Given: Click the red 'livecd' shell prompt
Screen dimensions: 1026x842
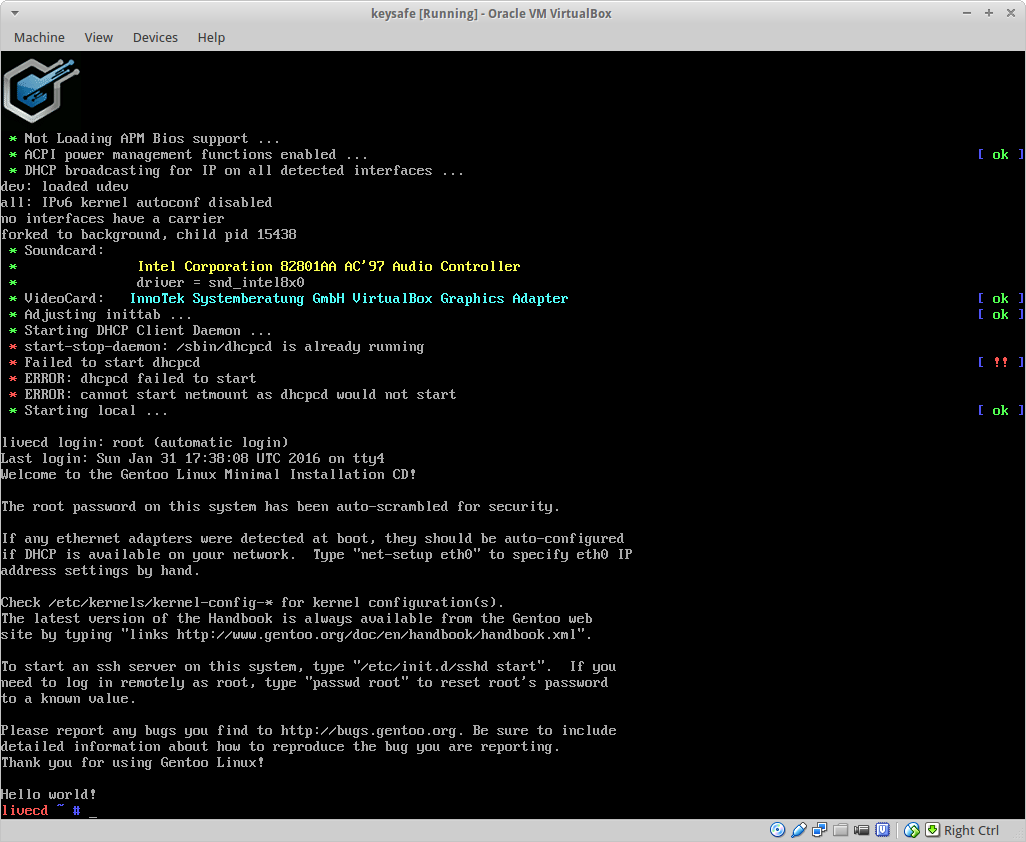Looking at the screenshot, I should [25, 811].
